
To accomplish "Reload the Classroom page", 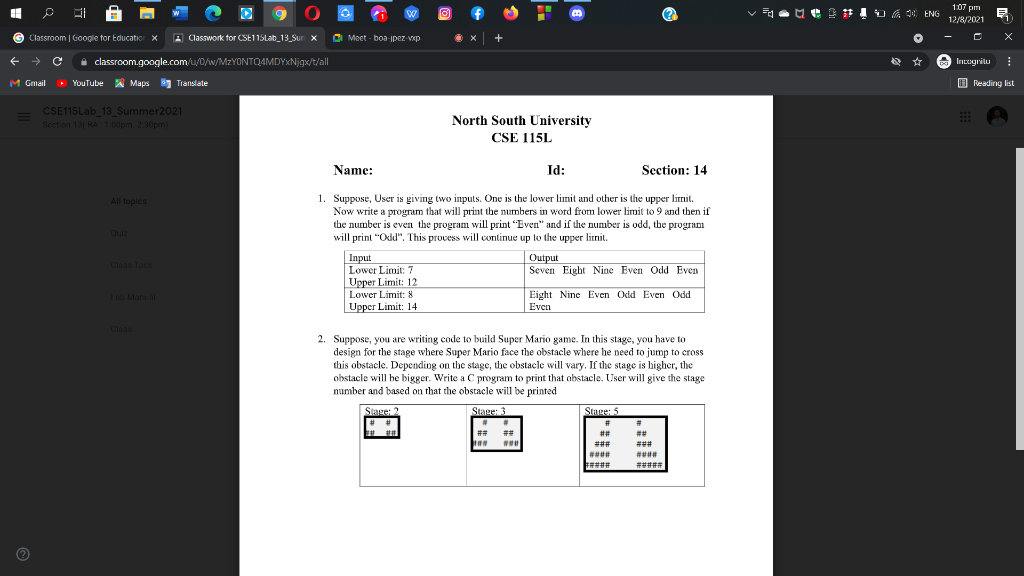I will 57,62.
